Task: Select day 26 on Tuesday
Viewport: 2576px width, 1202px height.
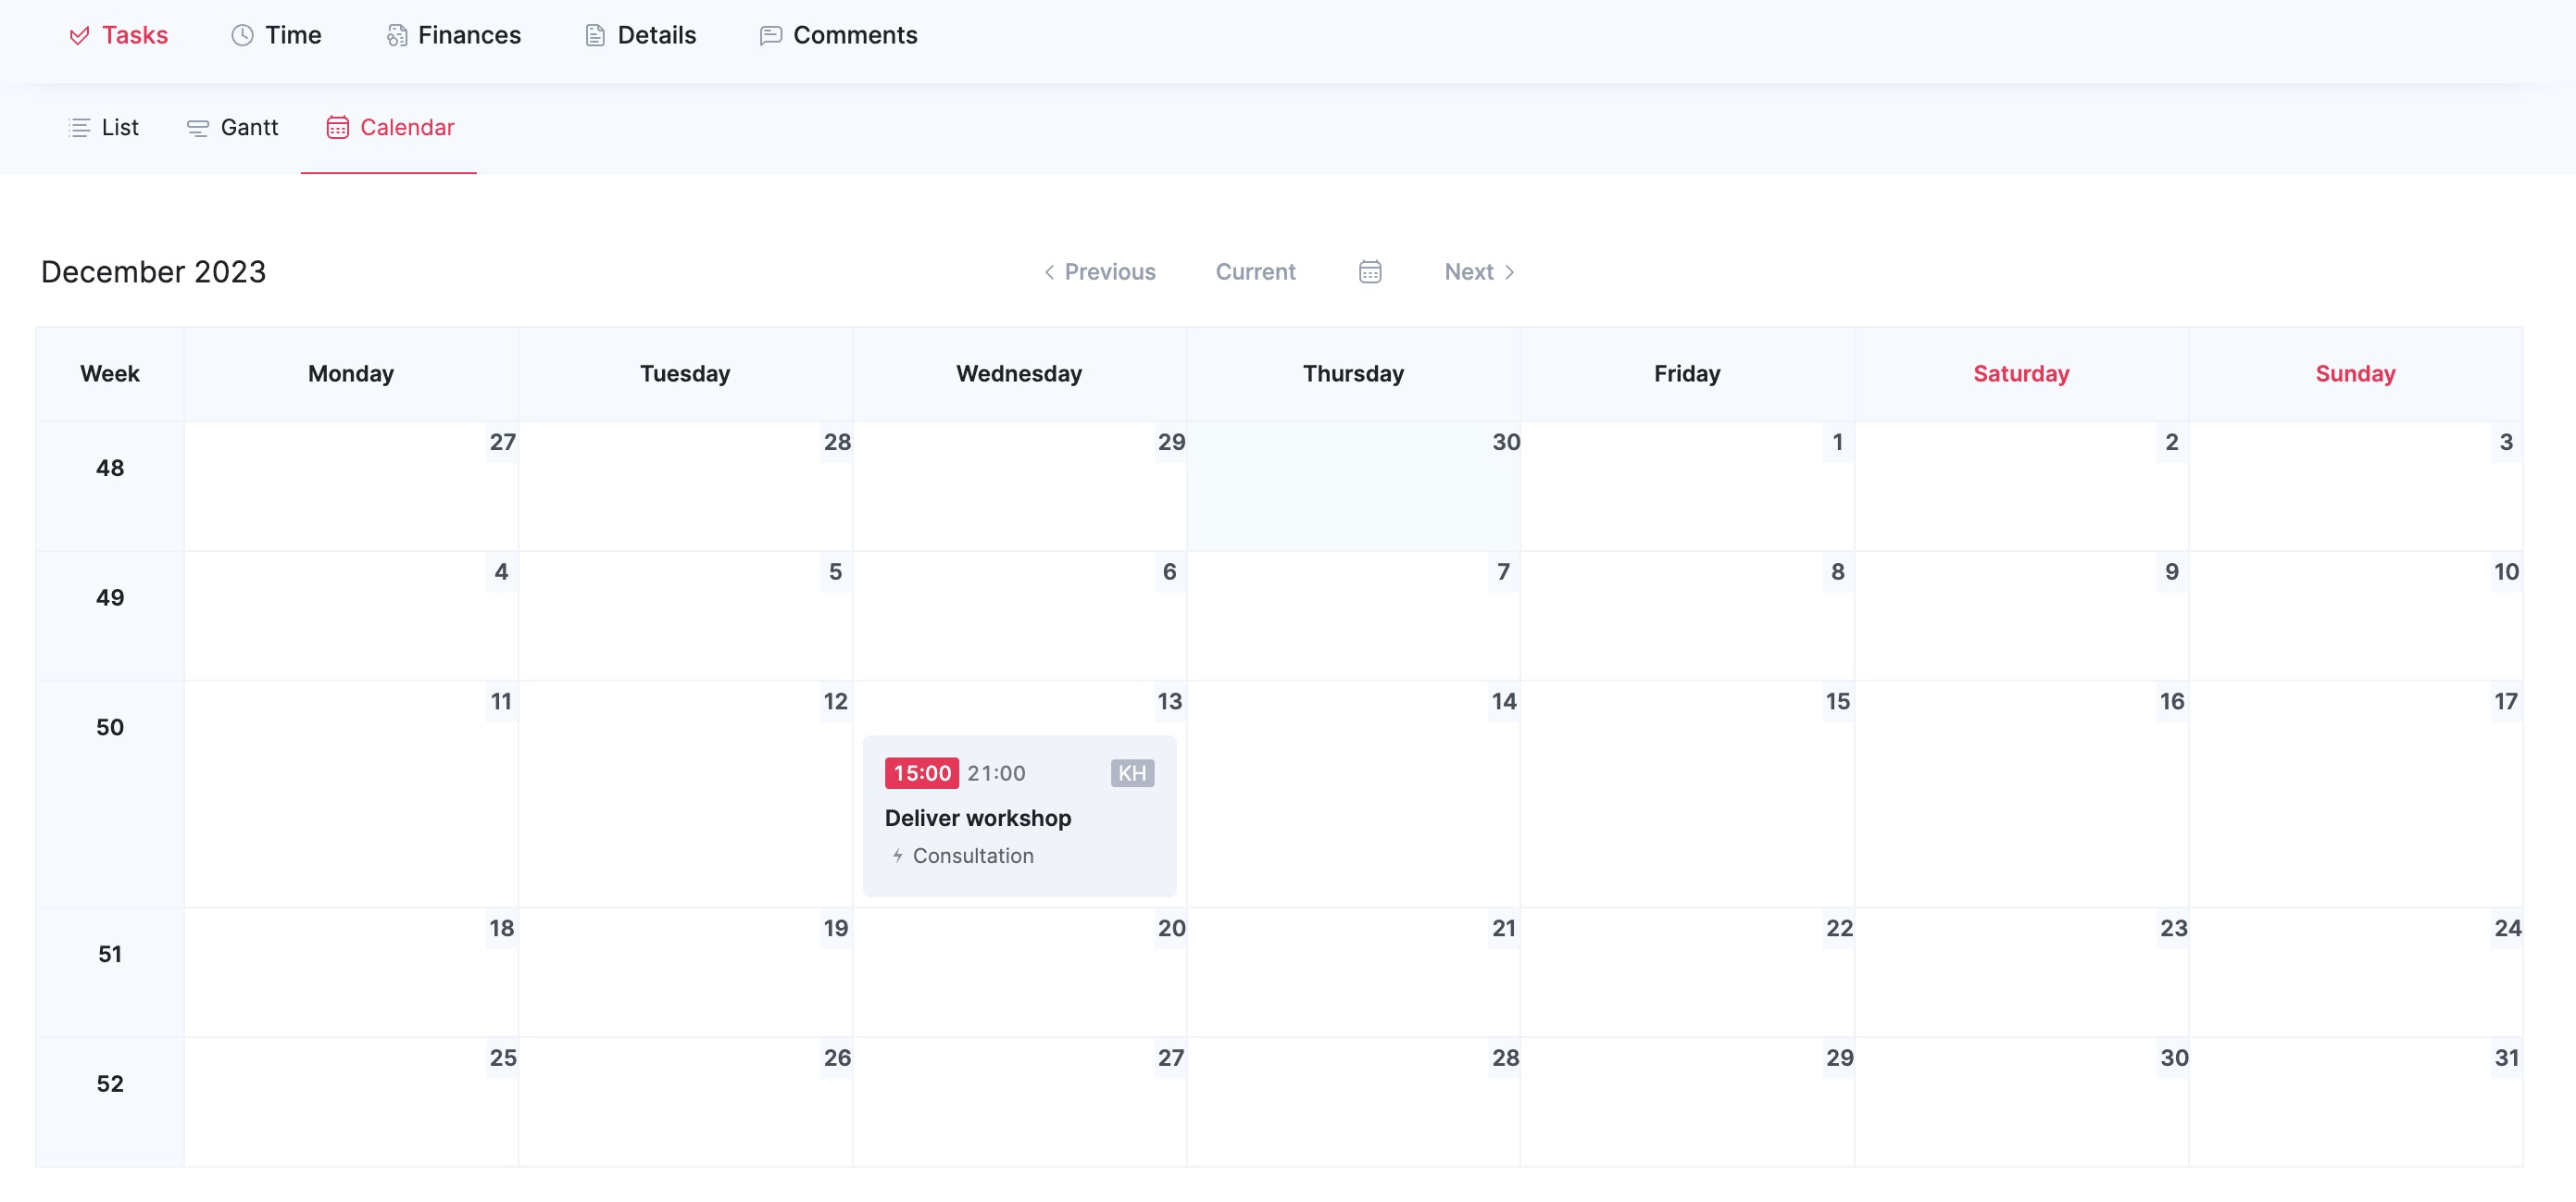Action: [x=685, y=1102]
